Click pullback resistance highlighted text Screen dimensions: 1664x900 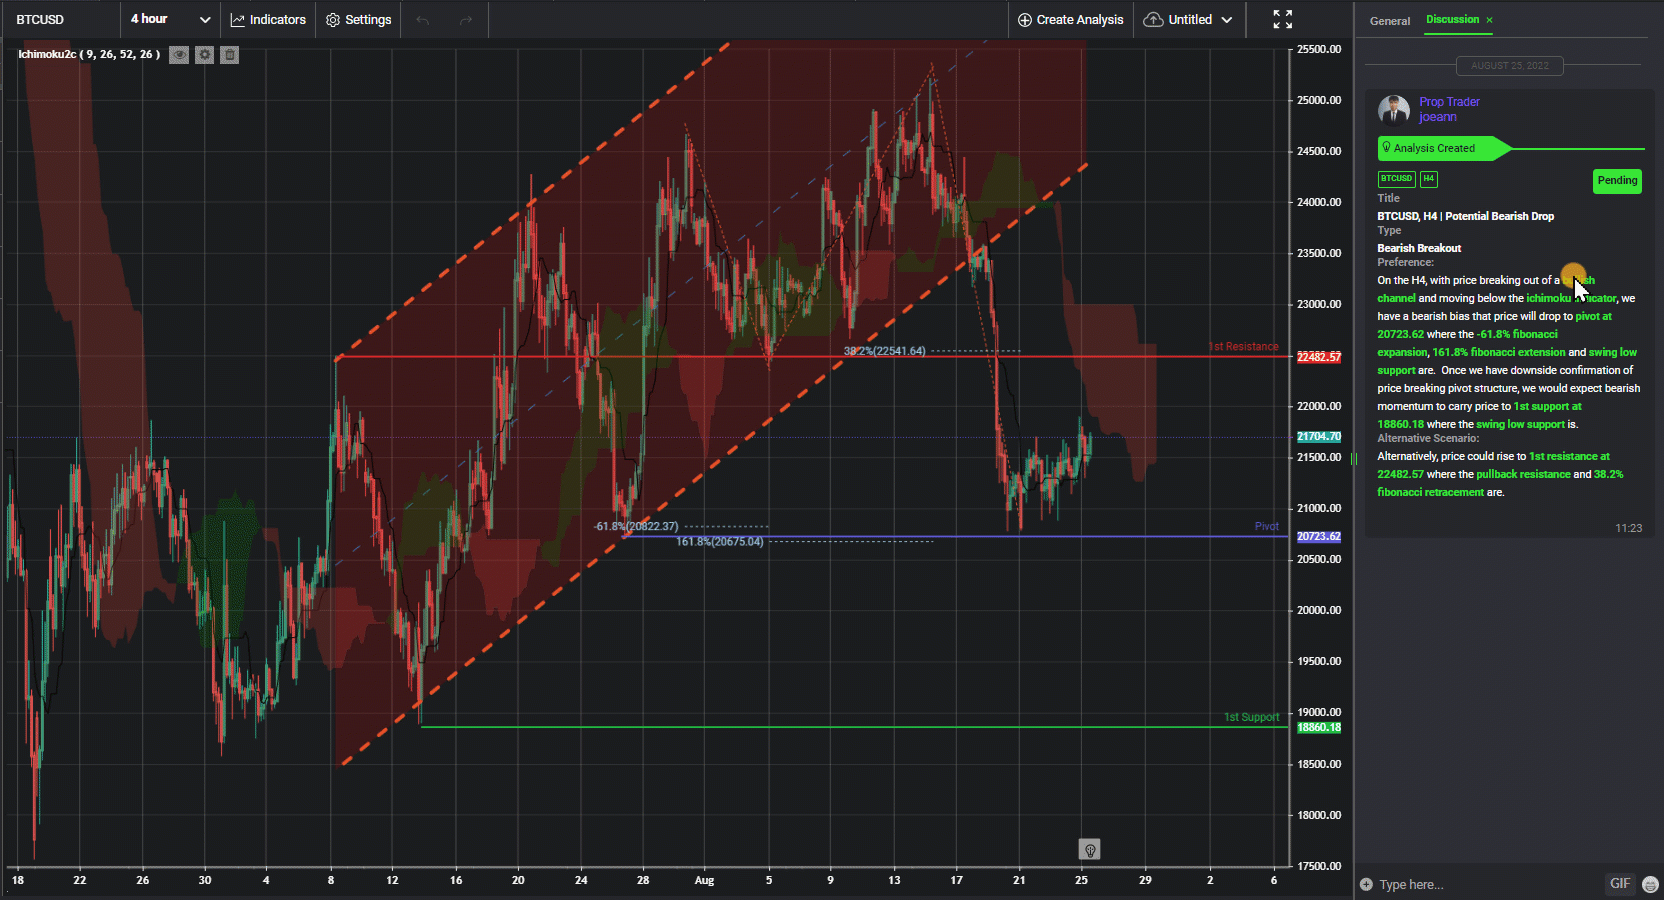click(x=1523, y=474)
